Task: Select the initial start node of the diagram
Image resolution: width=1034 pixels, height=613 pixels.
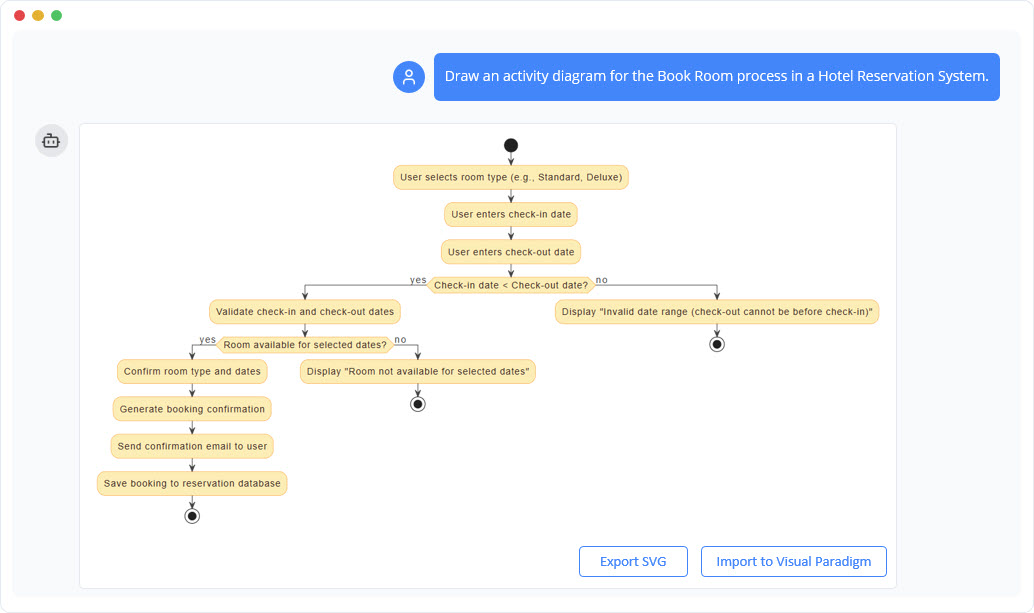Action: pos(510,145)
